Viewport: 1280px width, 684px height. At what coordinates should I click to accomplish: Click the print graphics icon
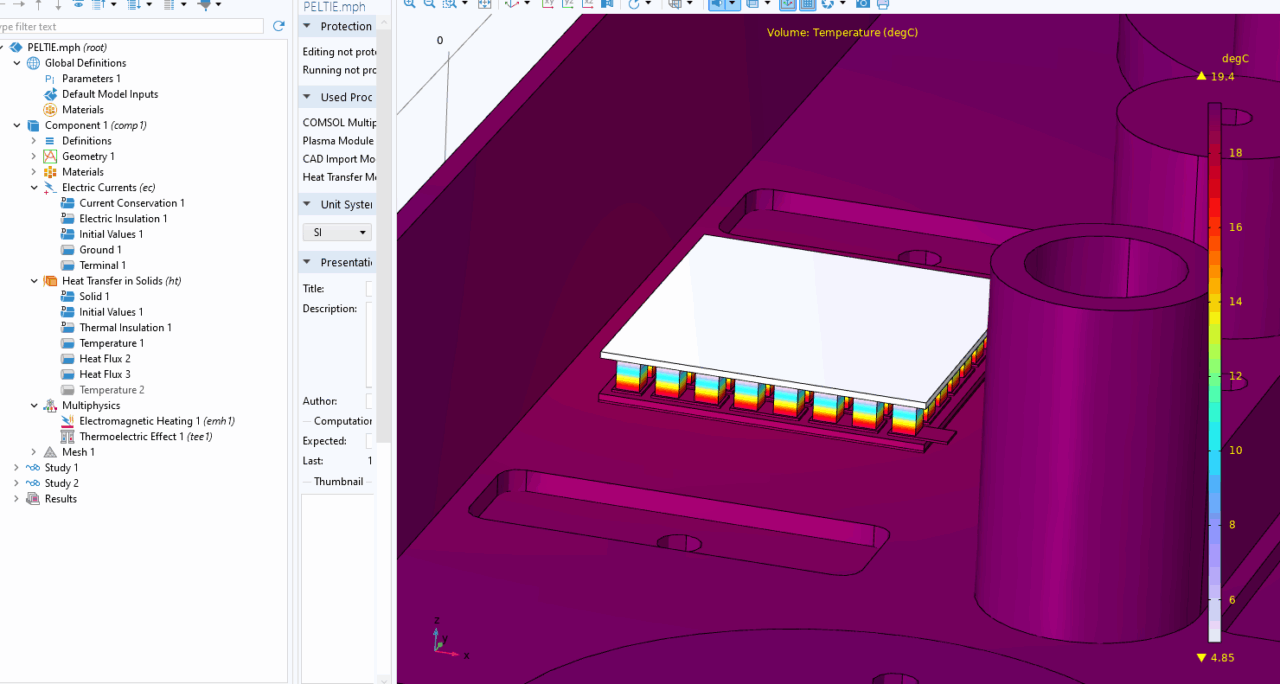click(883, 4)
